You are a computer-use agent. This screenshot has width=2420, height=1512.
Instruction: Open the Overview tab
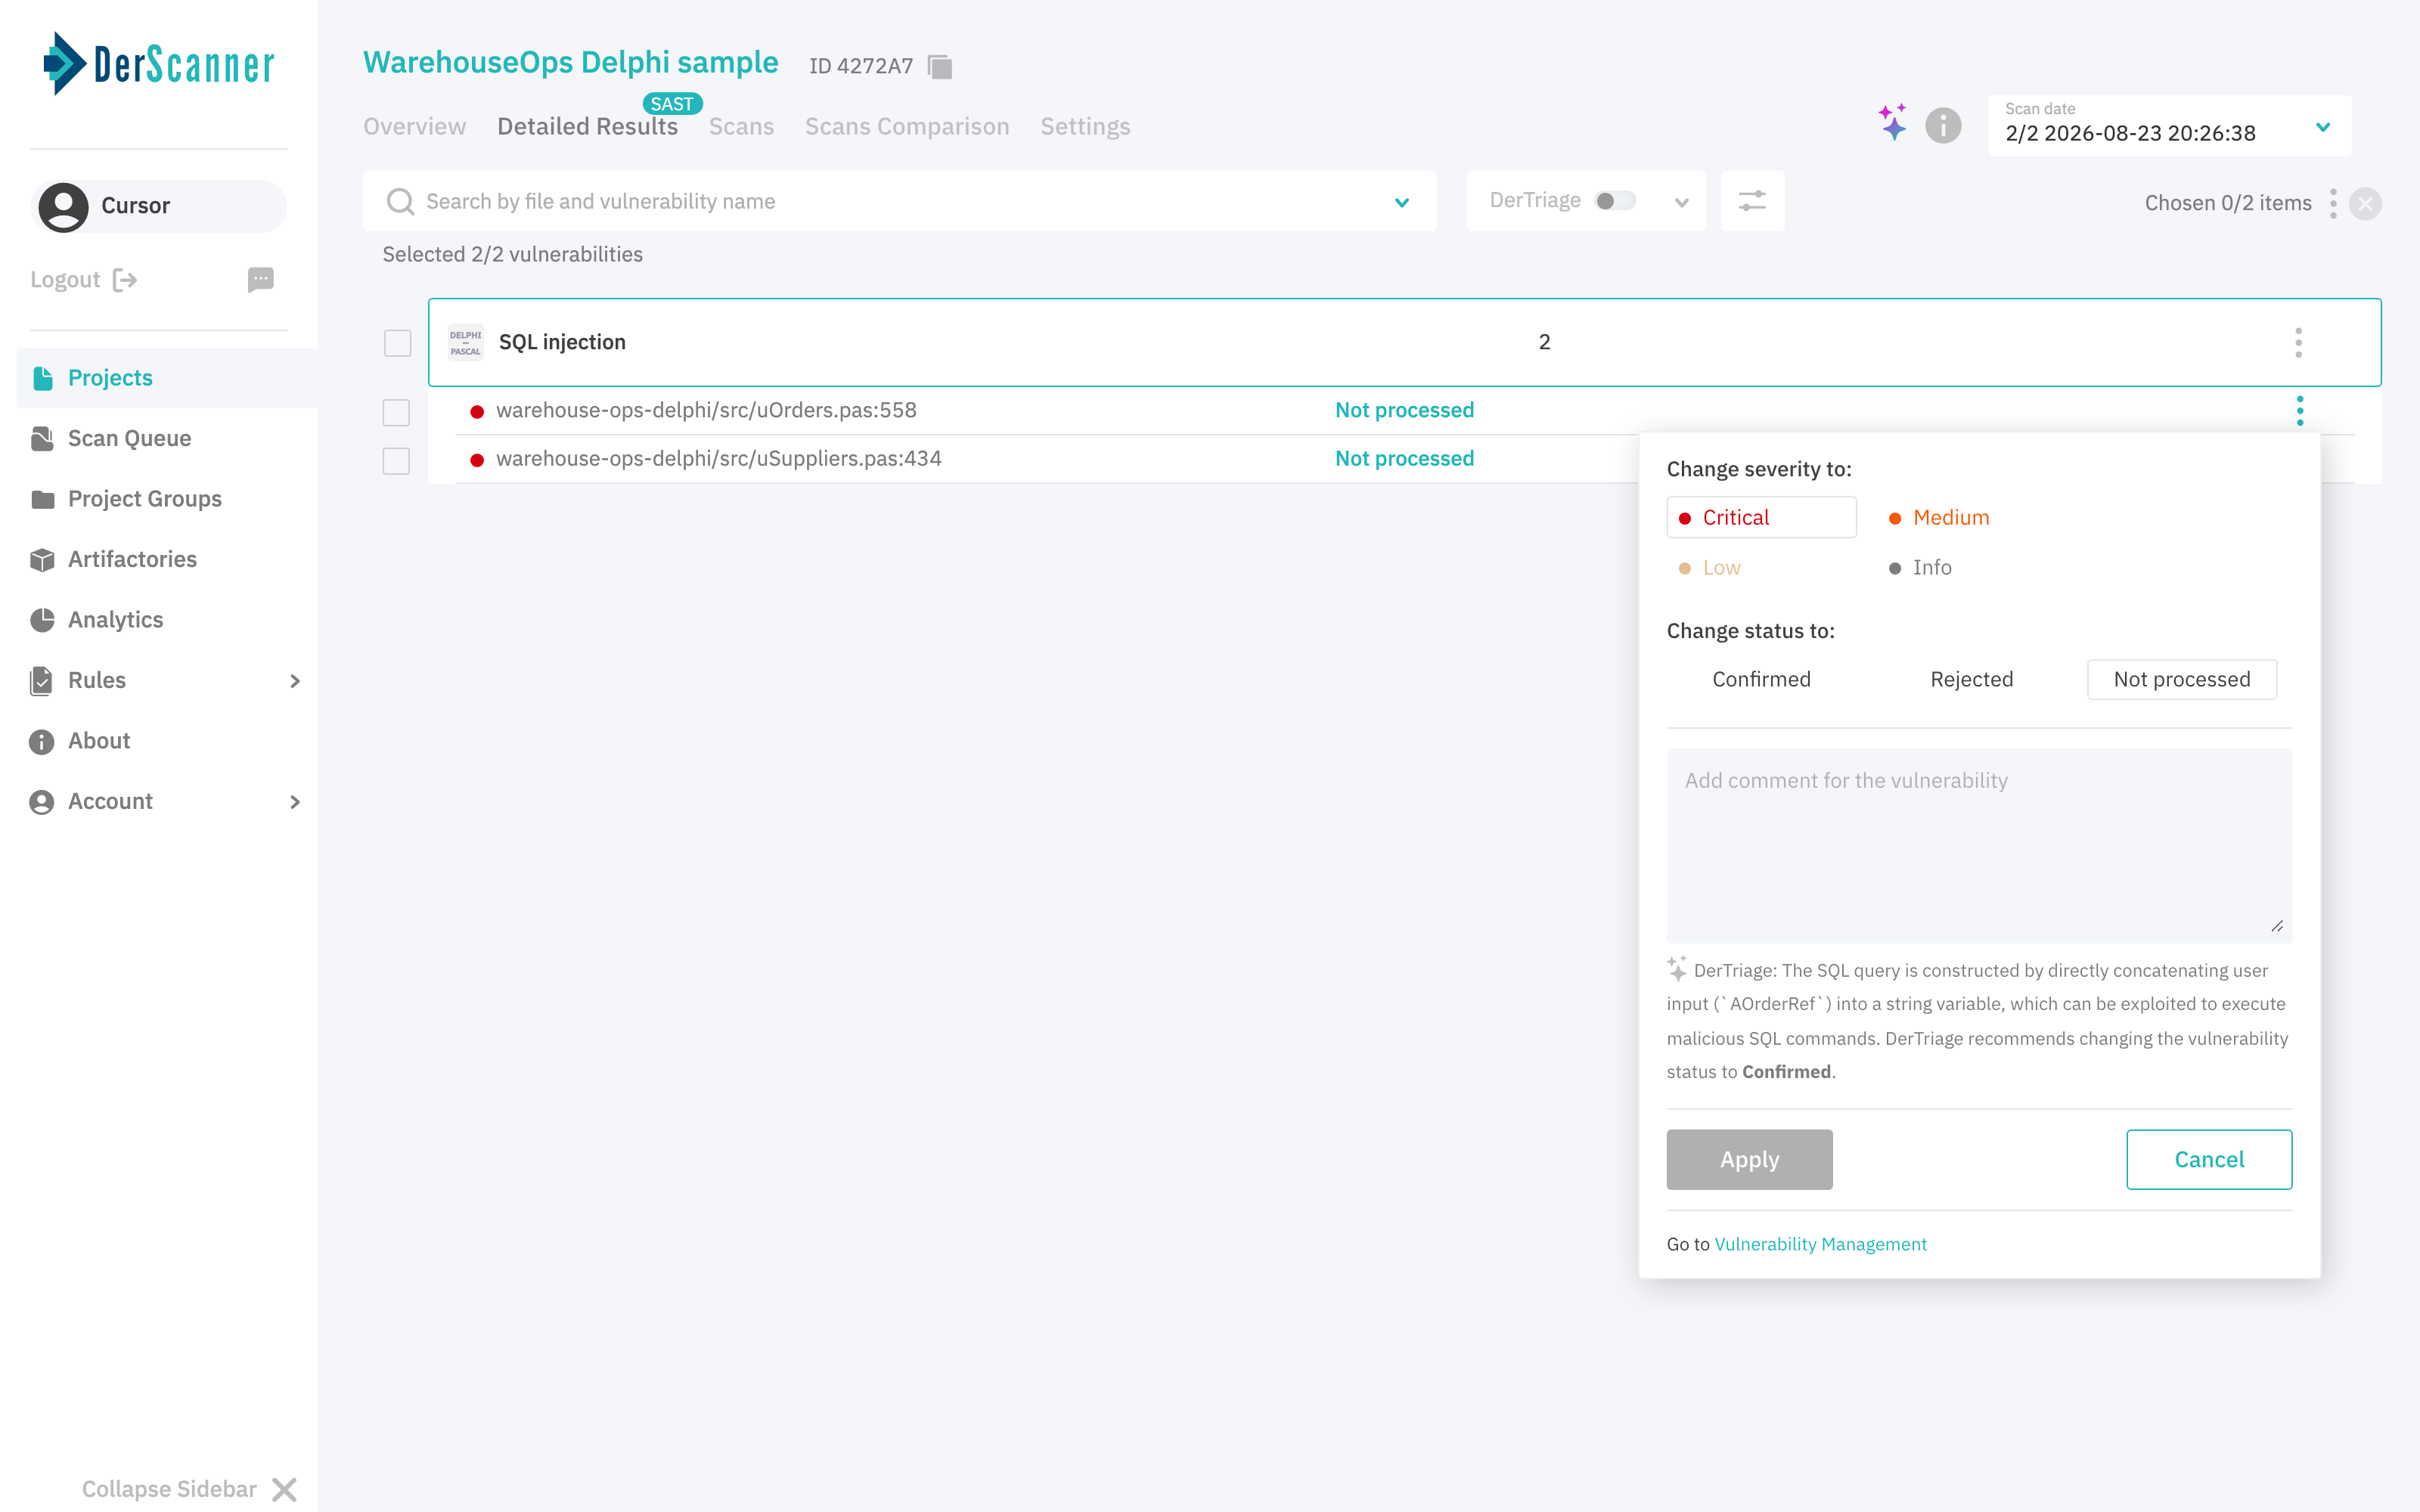point(414,126)
